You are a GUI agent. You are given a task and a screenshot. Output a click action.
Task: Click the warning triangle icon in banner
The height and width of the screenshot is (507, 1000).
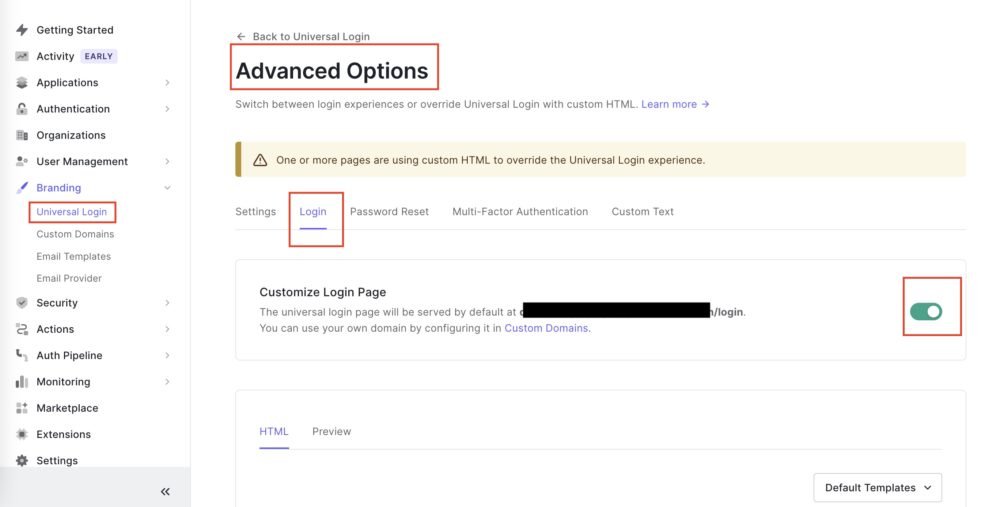click(260, 160)
